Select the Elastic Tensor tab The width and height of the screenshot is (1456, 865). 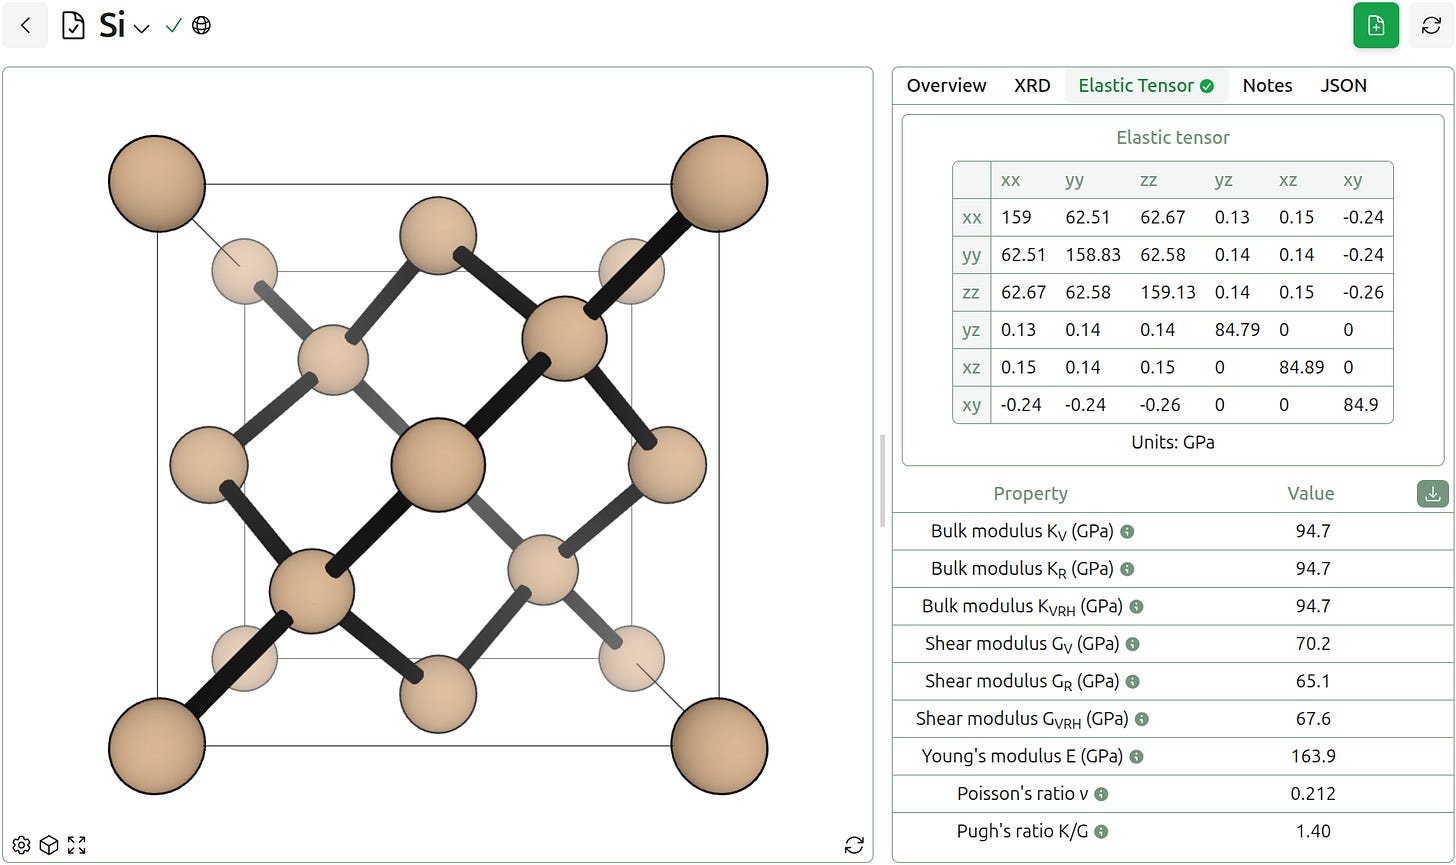click(x=1146, y=86)
